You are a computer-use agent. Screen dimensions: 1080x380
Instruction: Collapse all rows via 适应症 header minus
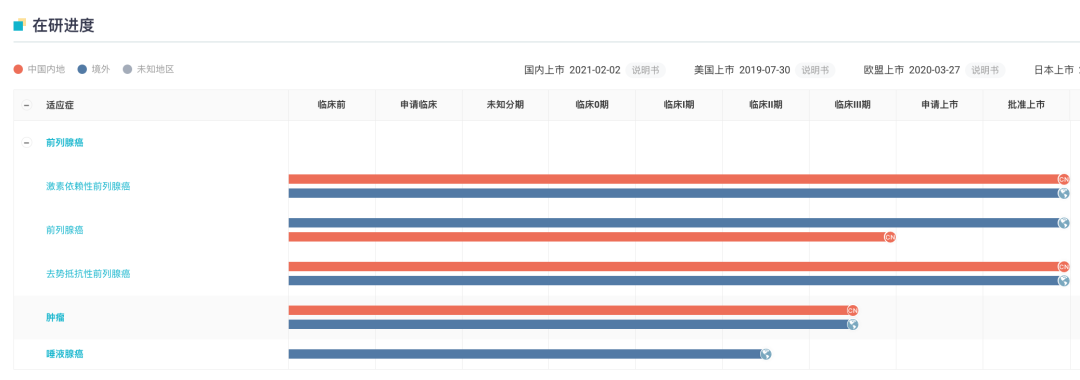point(27,105)
